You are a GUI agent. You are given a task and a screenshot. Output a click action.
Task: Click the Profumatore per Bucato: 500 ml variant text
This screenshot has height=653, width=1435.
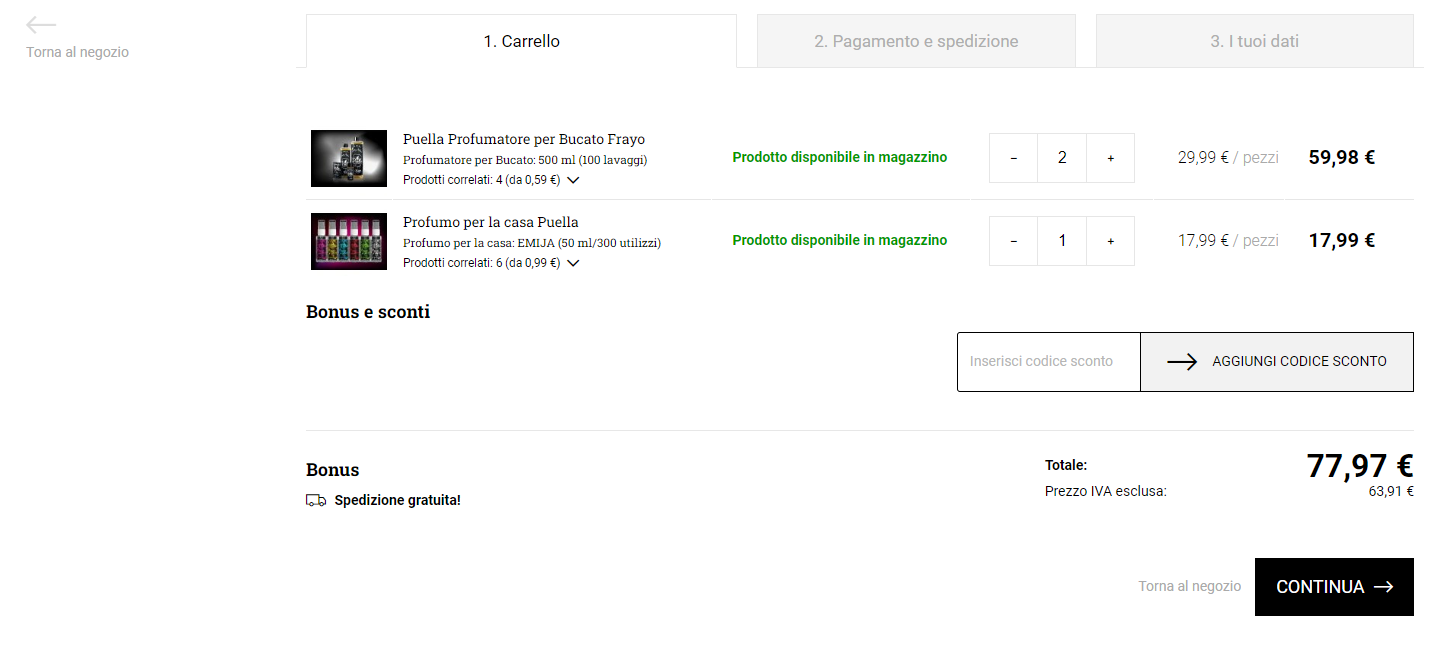pyautogui.click(x=526, y=160)
